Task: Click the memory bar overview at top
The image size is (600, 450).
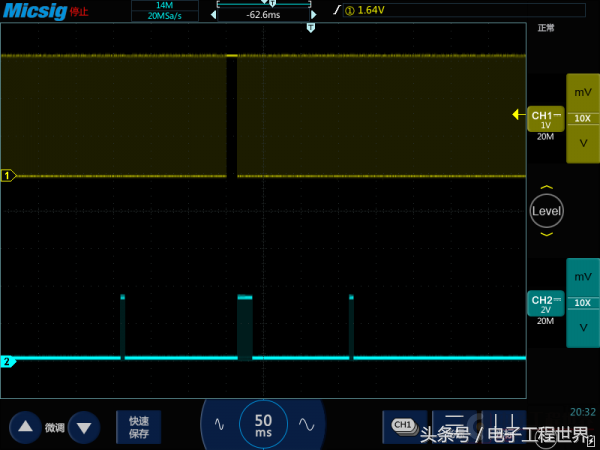Action: tap(264, 4)
